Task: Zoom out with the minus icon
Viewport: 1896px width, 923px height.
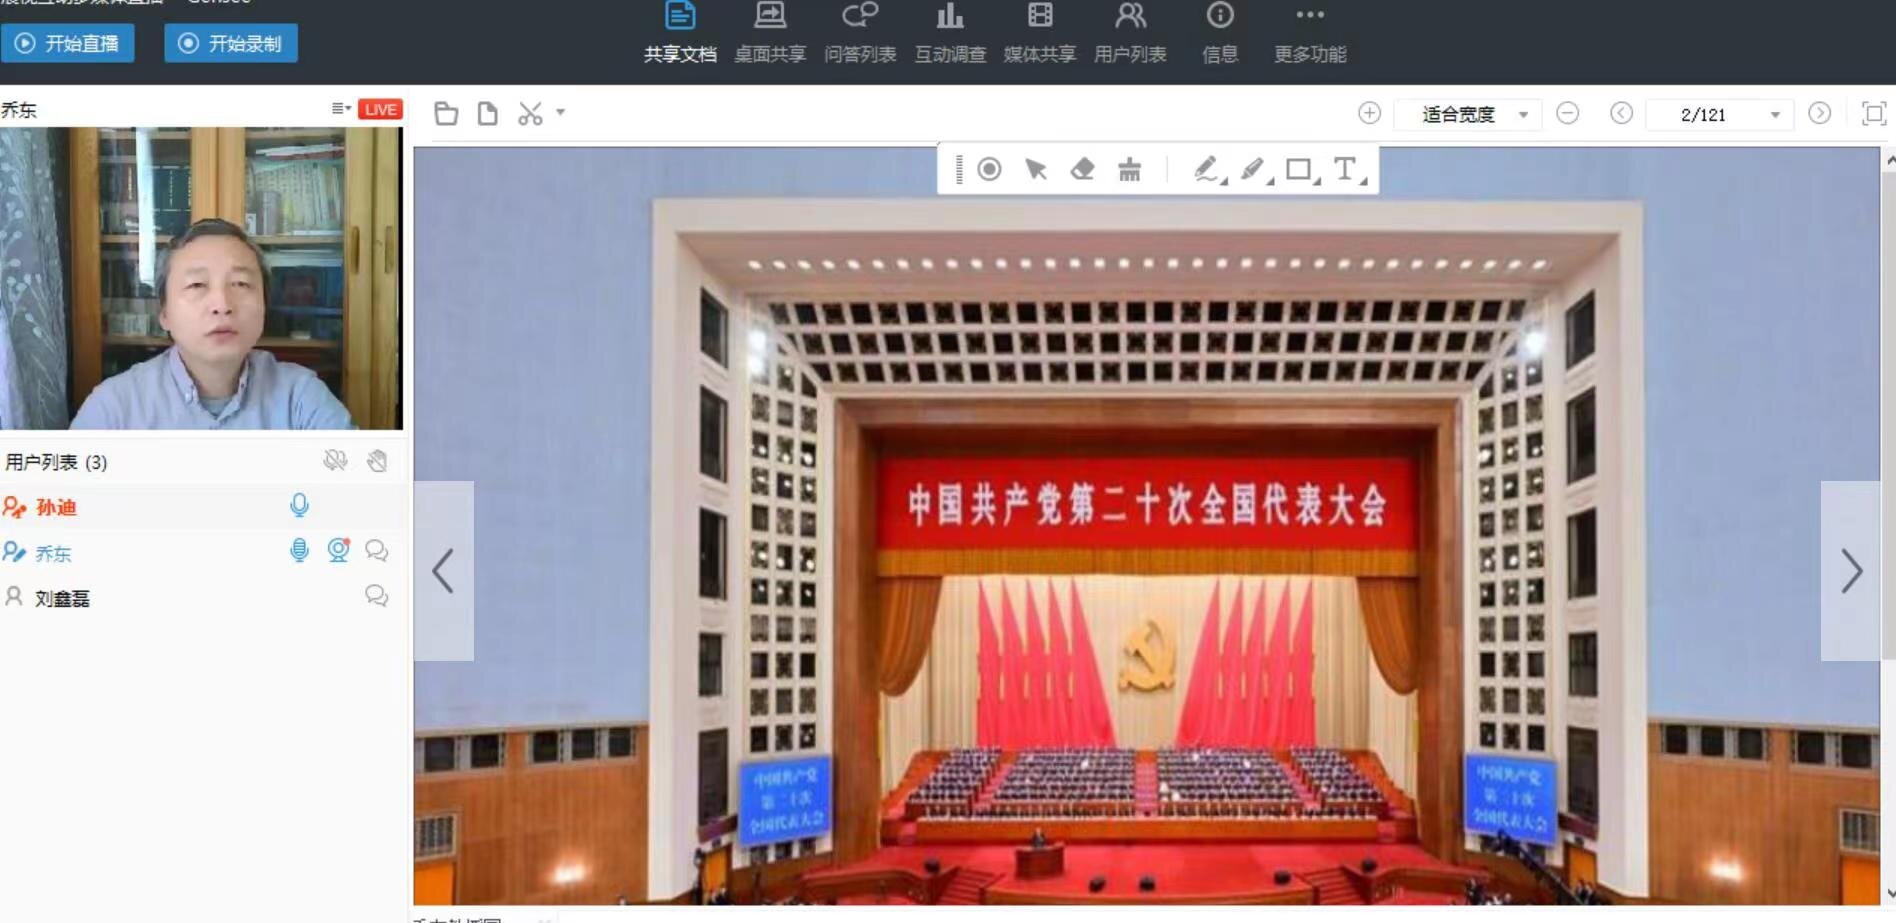Action: [x=1568, y=113]
